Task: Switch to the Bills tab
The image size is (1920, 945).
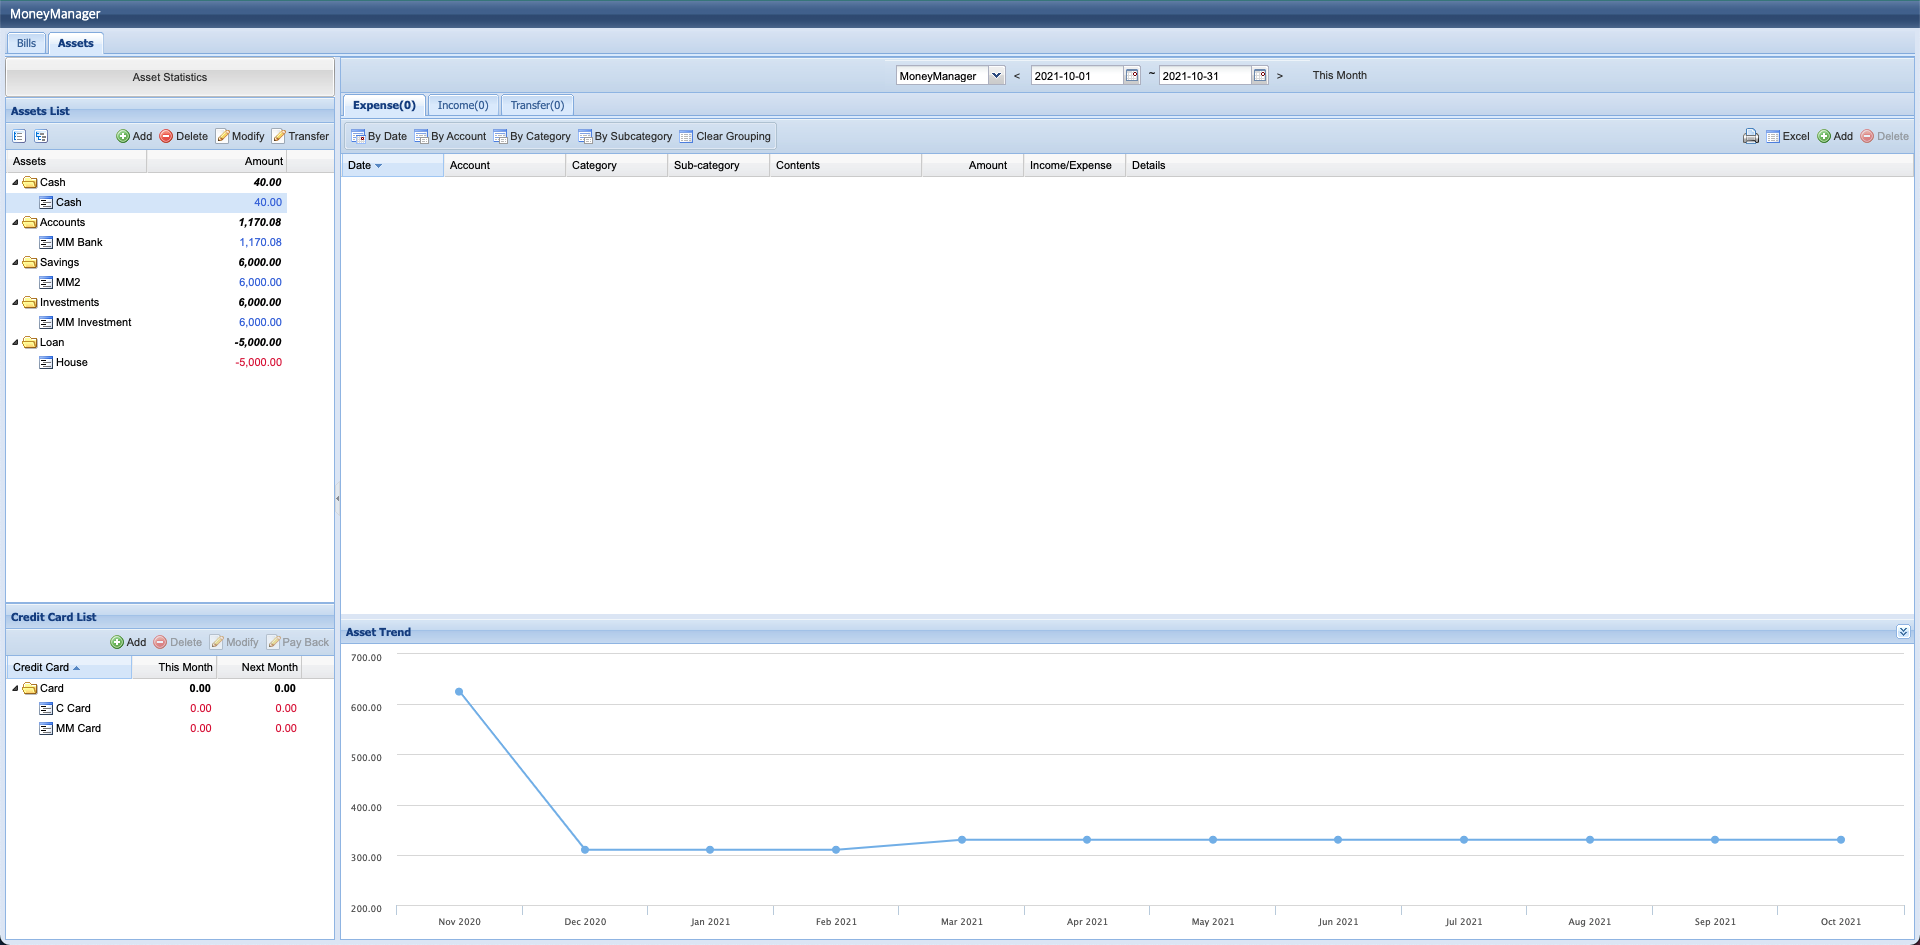Action: pos(26,43)
